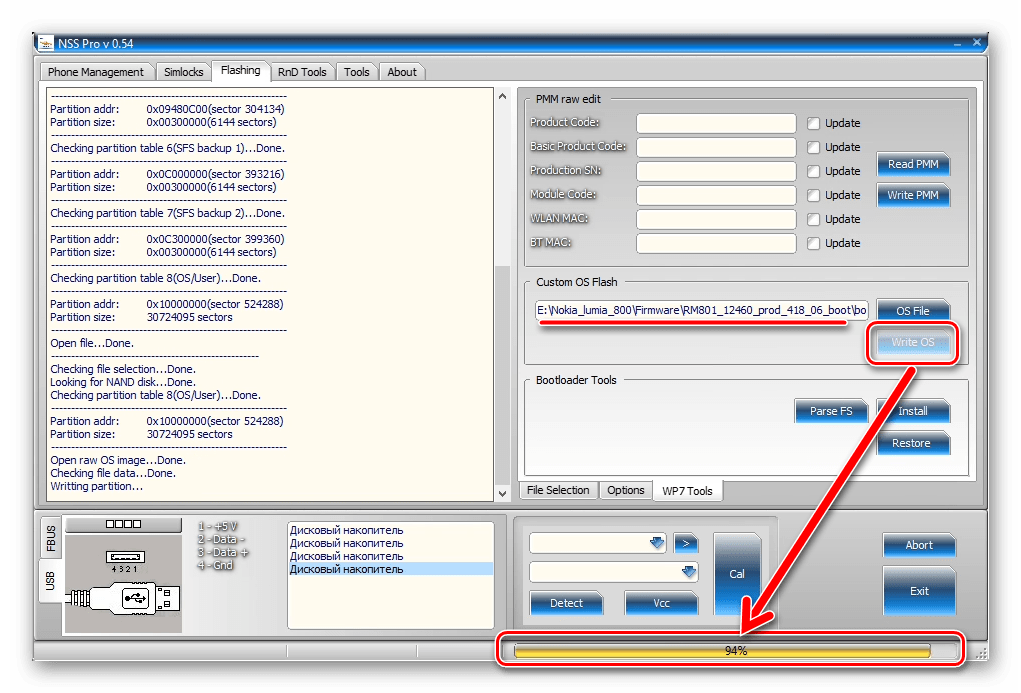Click the 'Open raw OS image…Done.' log line
Image resolution: width=1021 pixels, height=693 pixels.
(x=118, y=460)
